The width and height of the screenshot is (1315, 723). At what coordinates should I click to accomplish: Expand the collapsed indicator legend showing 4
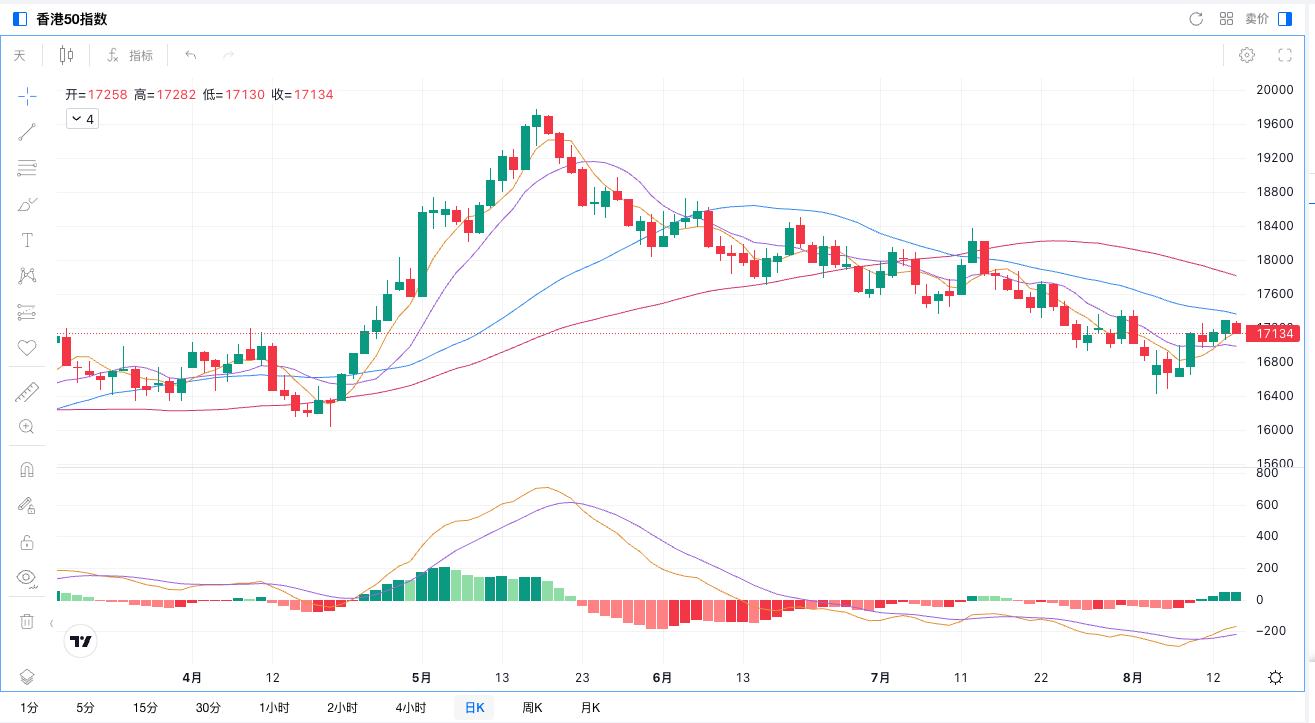(82, 119)
